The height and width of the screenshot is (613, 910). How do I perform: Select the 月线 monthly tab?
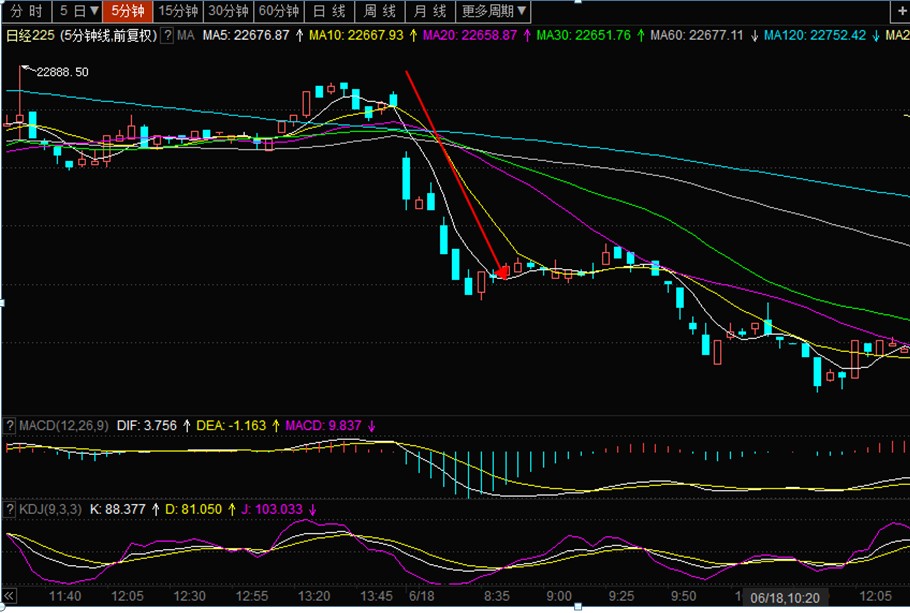(430, 11)
